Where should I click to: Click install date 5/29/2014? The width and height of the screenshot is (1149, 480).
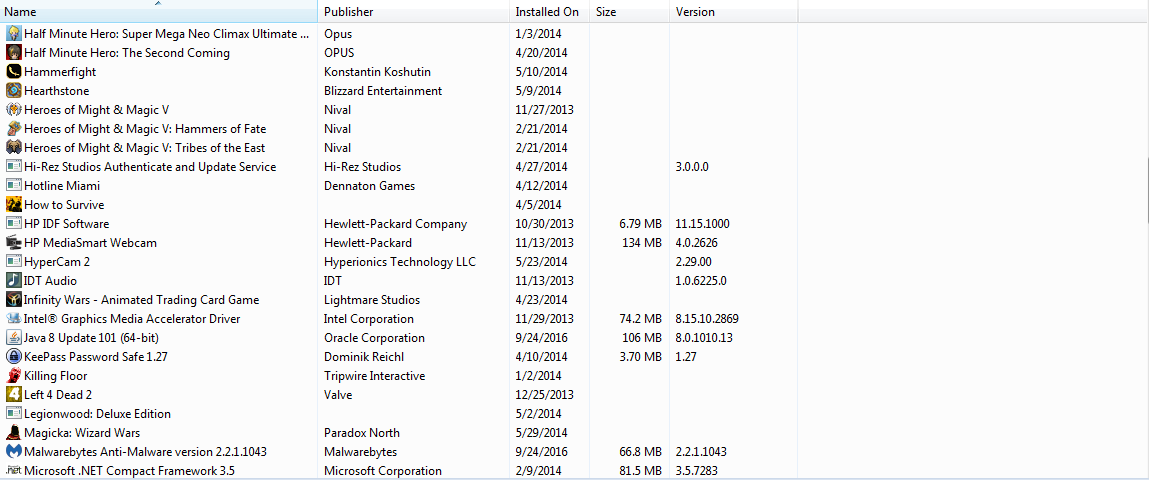point(542,433)
